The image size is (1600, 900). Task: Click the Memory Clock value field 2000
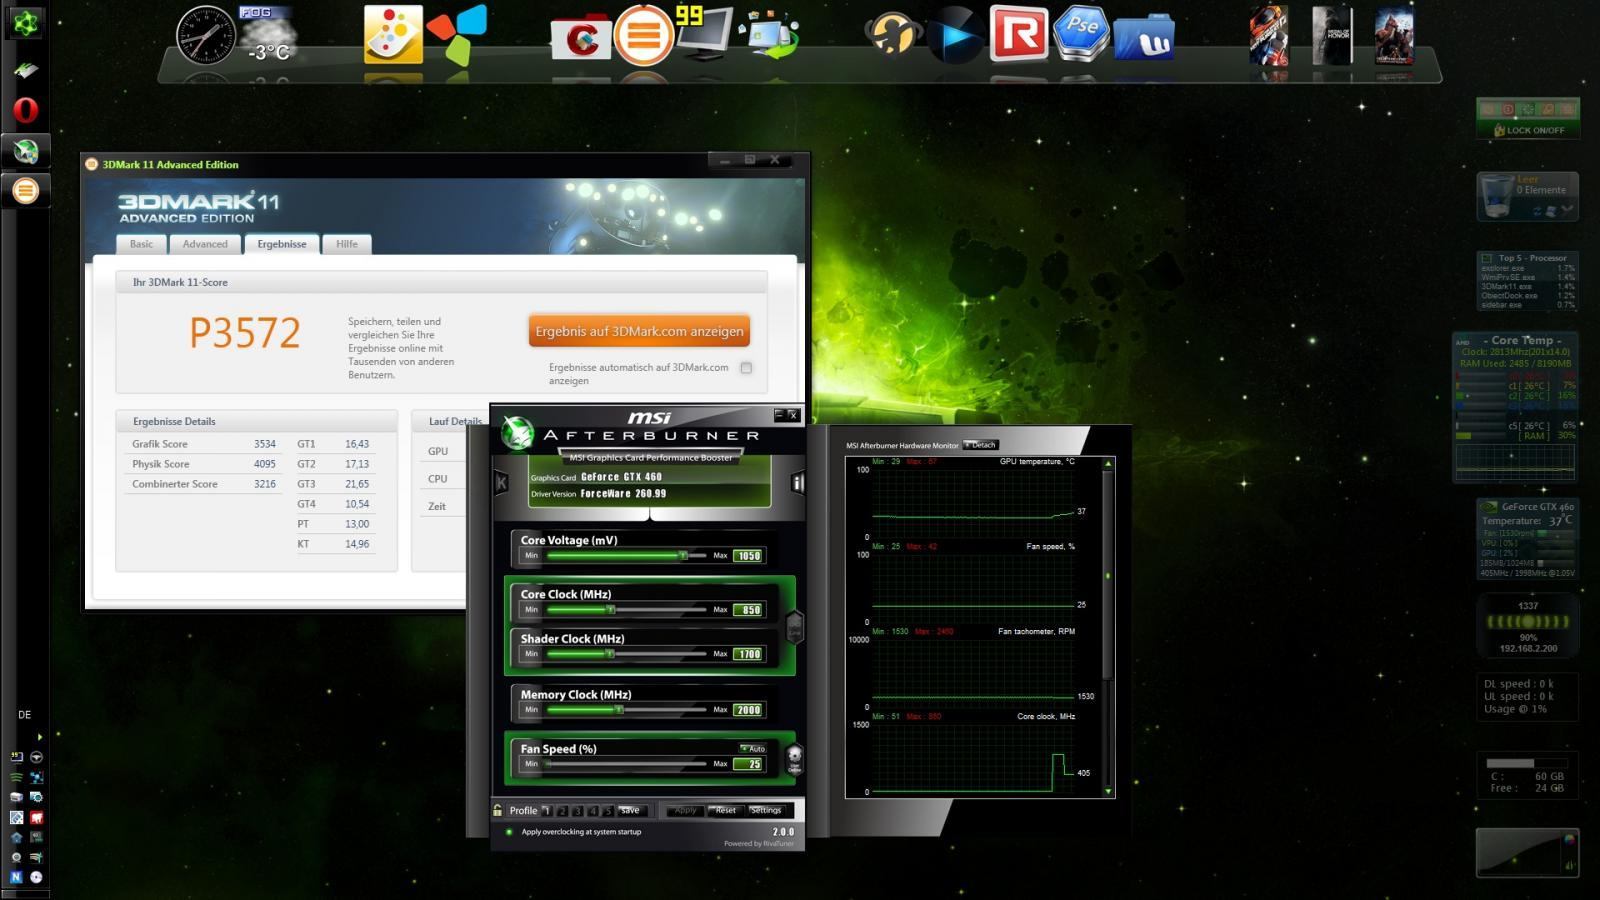[748, 710]
